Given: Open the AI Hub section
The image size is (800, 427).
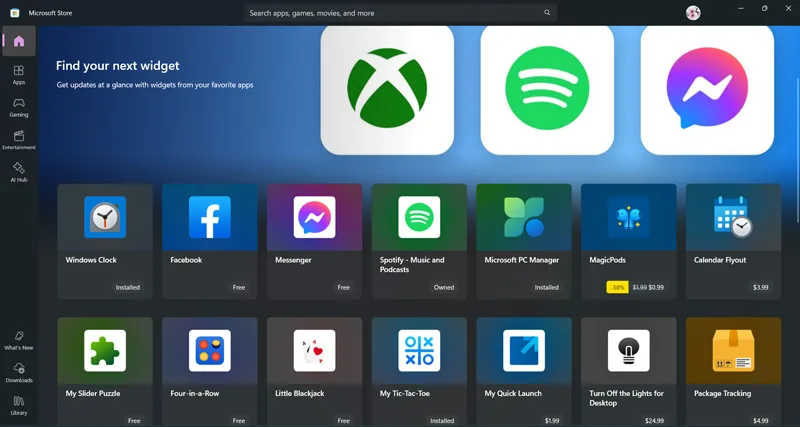Looking at the screenshot, I should (x=19, y=172).
